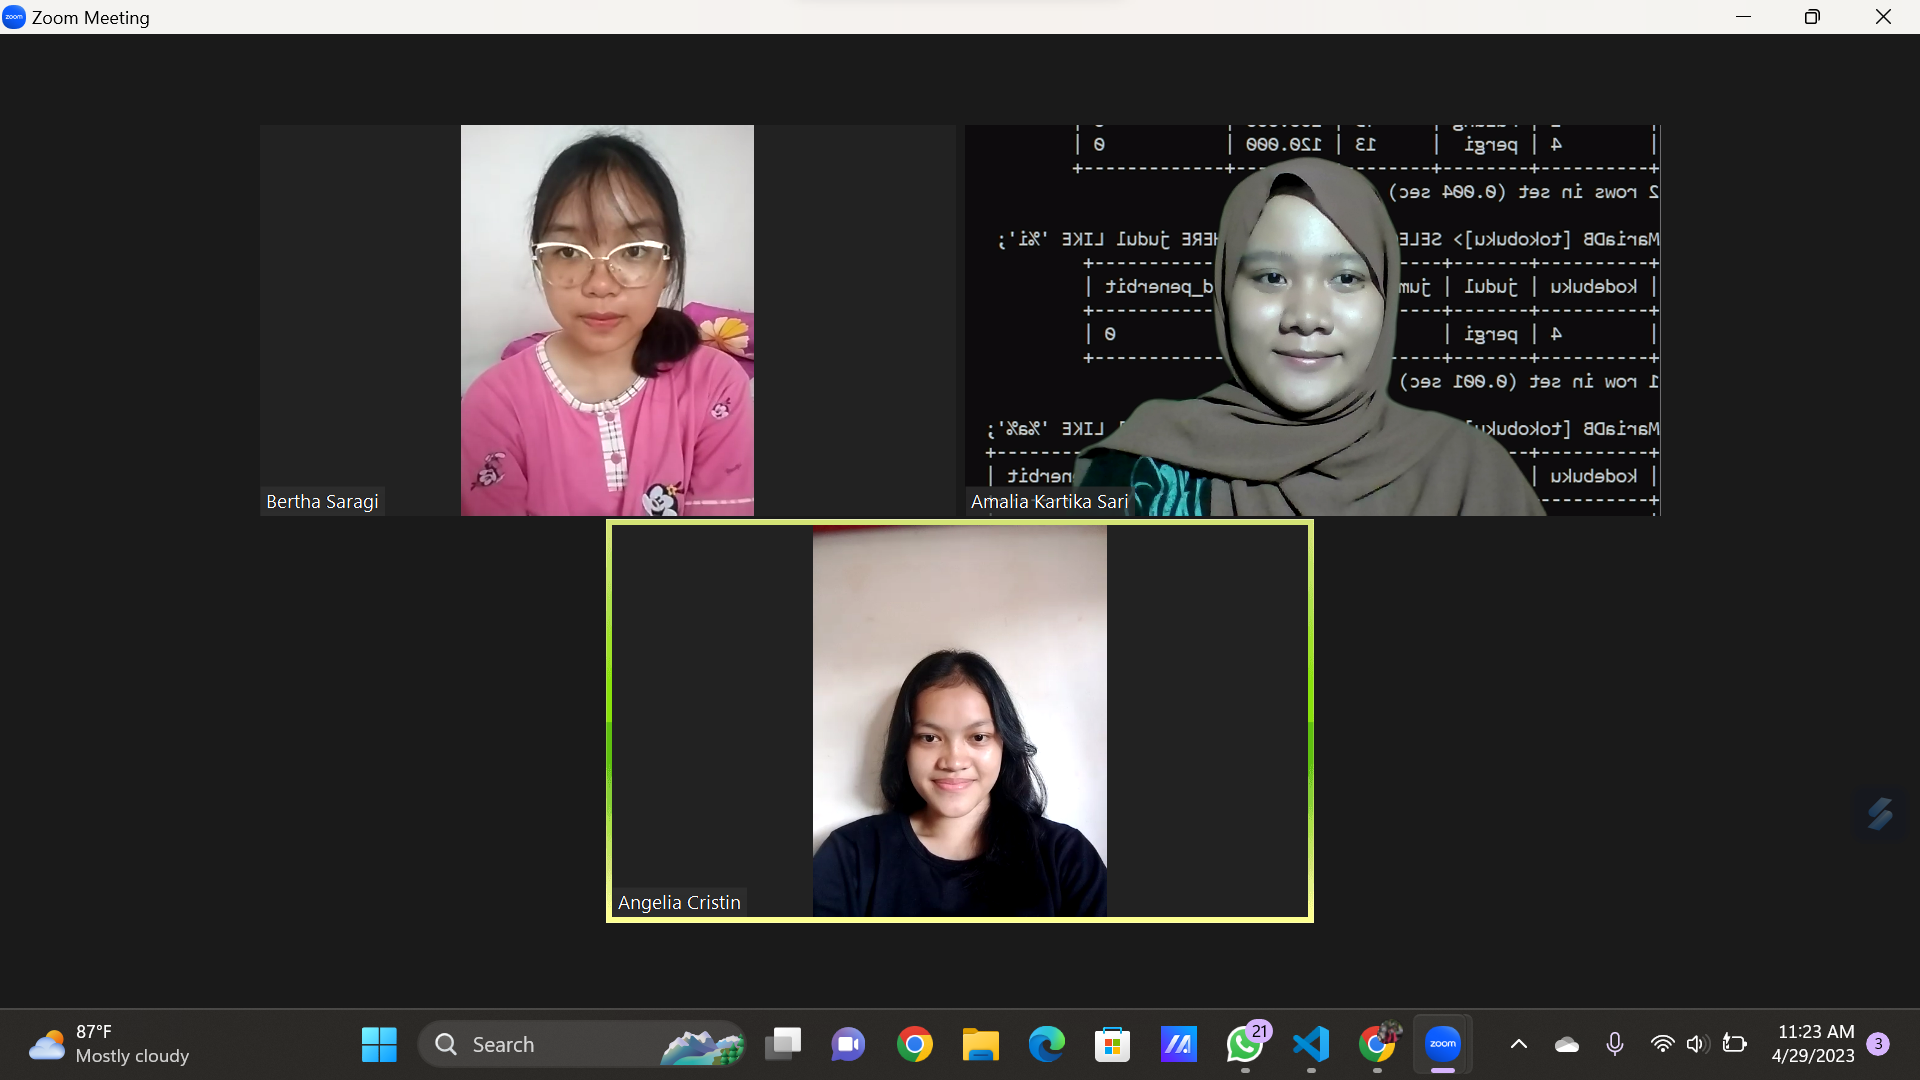Image resolution: width=1920 pixels, height=1080 pixels.
Task: Expand the hidden system tray icons chevron
Action: point(1518,1045)
